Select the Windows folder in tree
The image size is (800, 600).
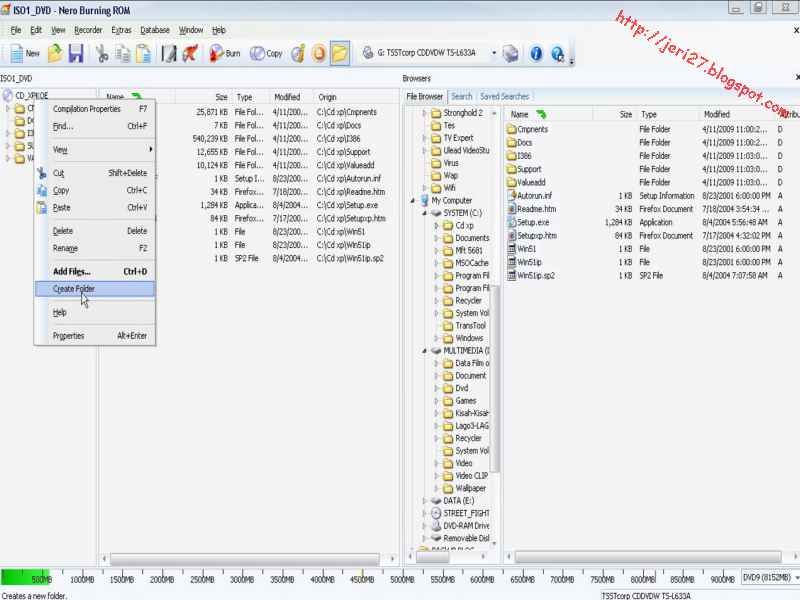(x=463, y=338)
